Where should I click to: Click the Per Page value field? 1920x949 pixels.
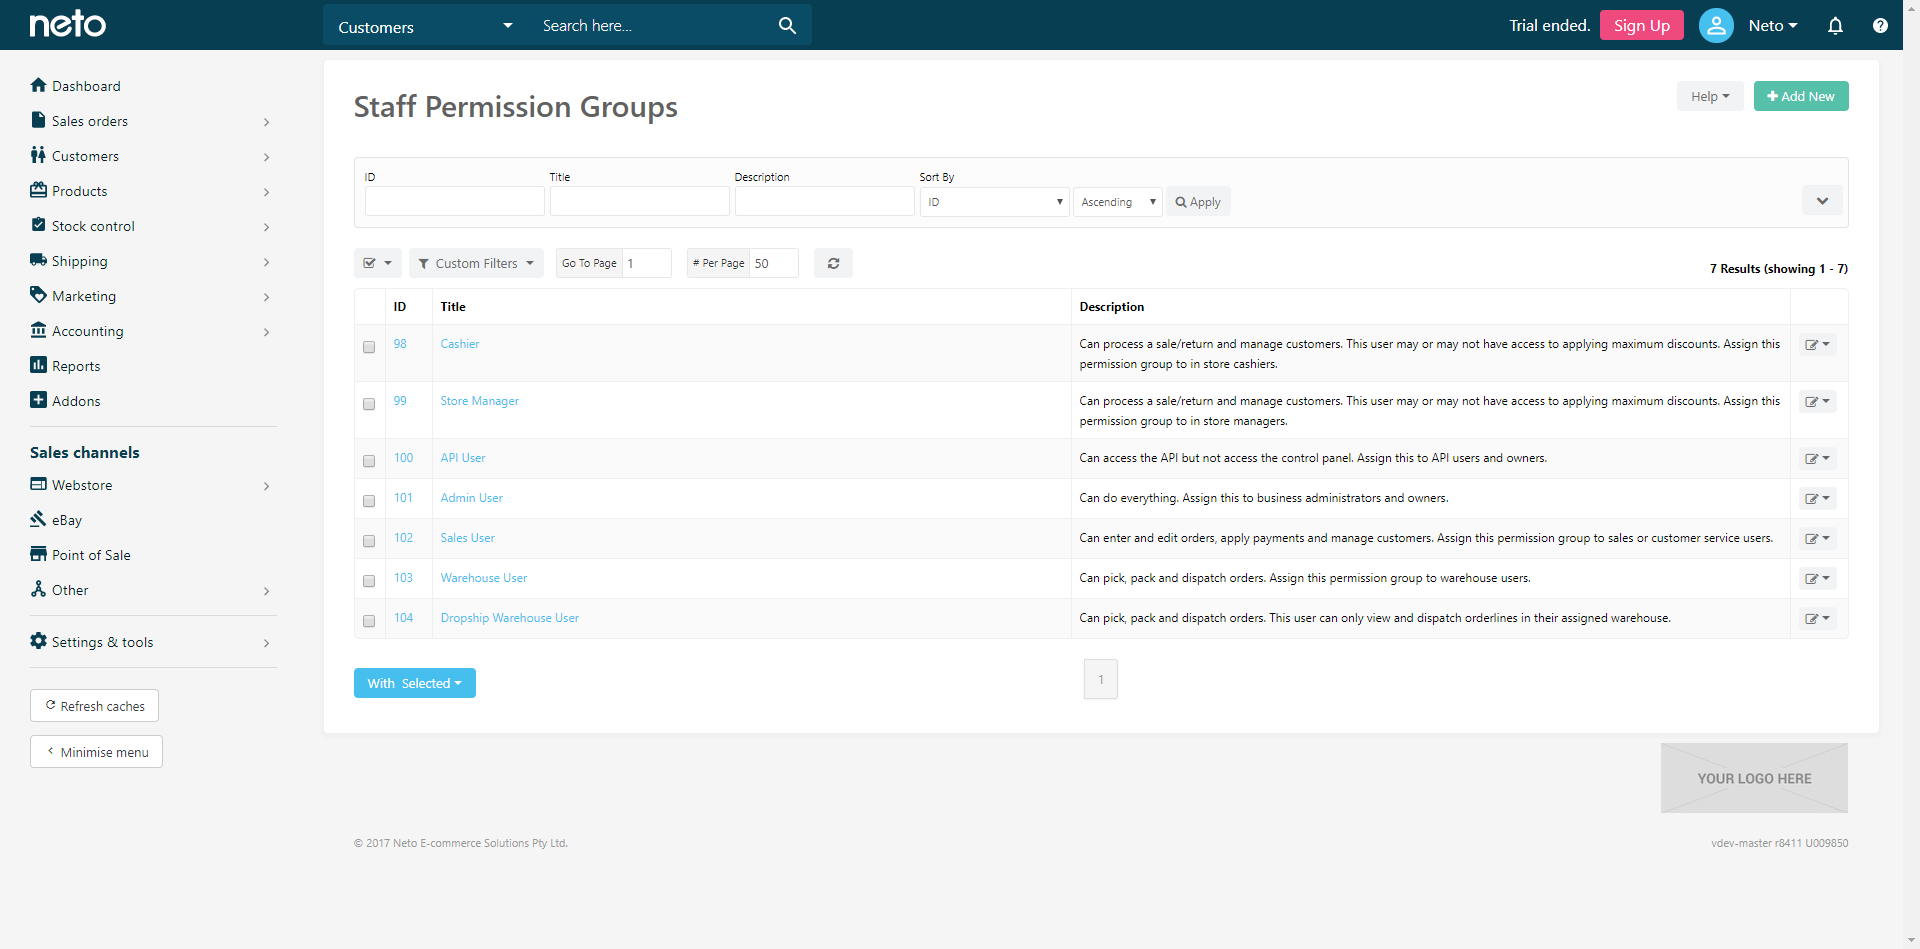(773, 263)
